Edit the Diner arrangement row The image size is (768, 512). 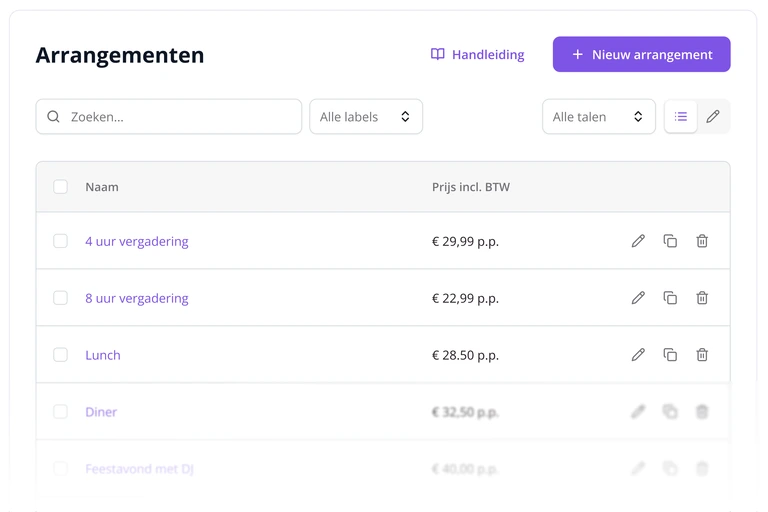pos(638,412)
